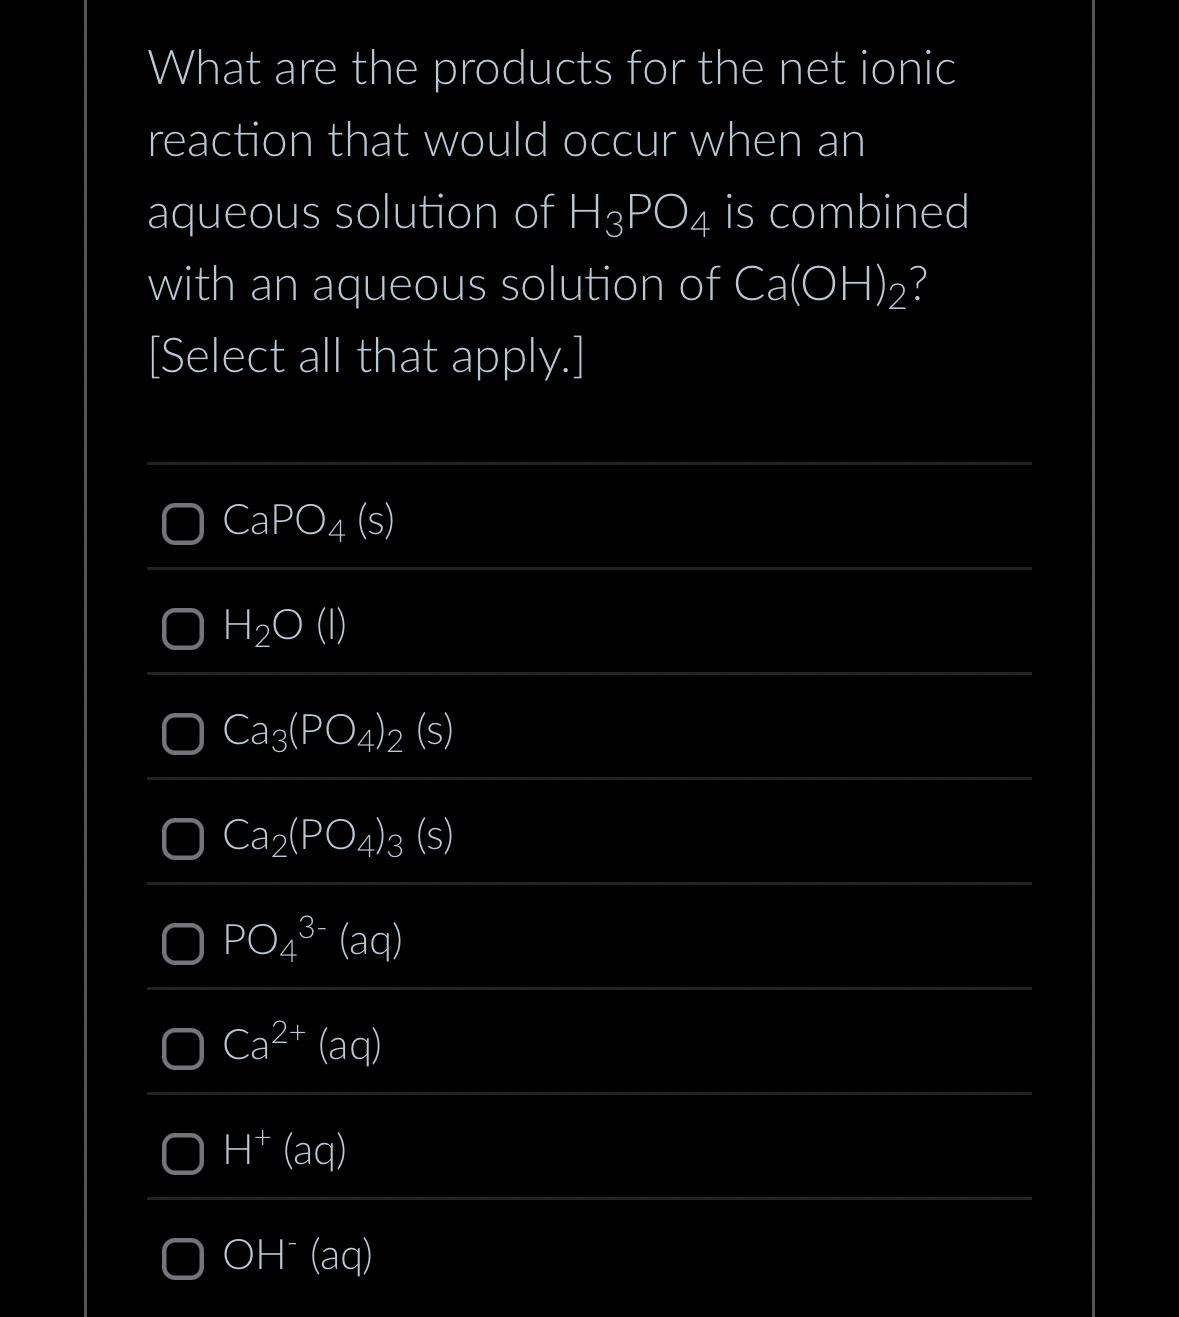Check the H2O (l) answer option

click(182, 628)
